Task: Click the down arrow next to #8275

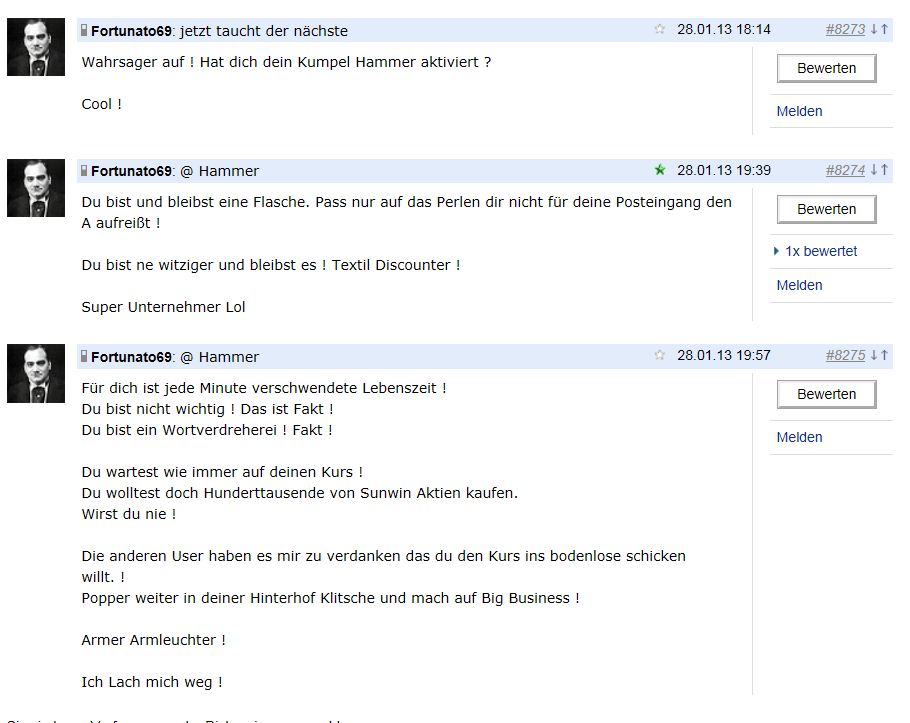Action: pos(874,355)
